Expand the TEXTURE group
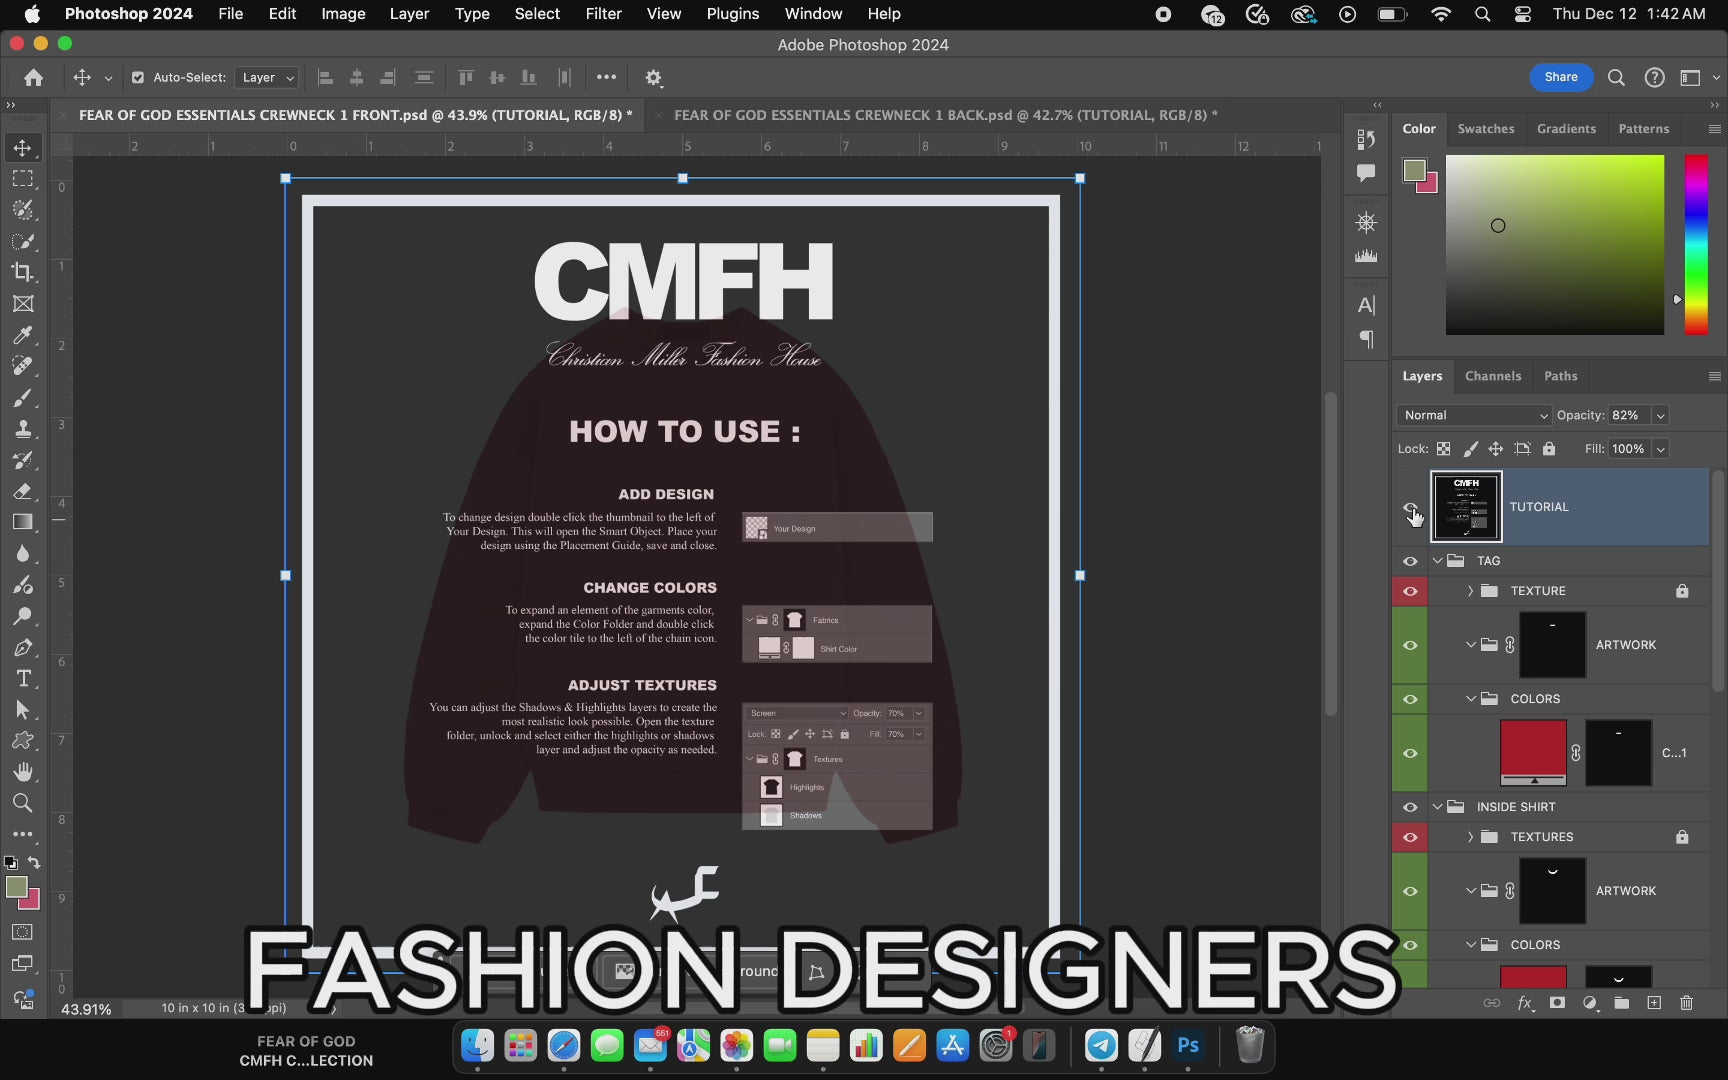 tap(1470, 591)
